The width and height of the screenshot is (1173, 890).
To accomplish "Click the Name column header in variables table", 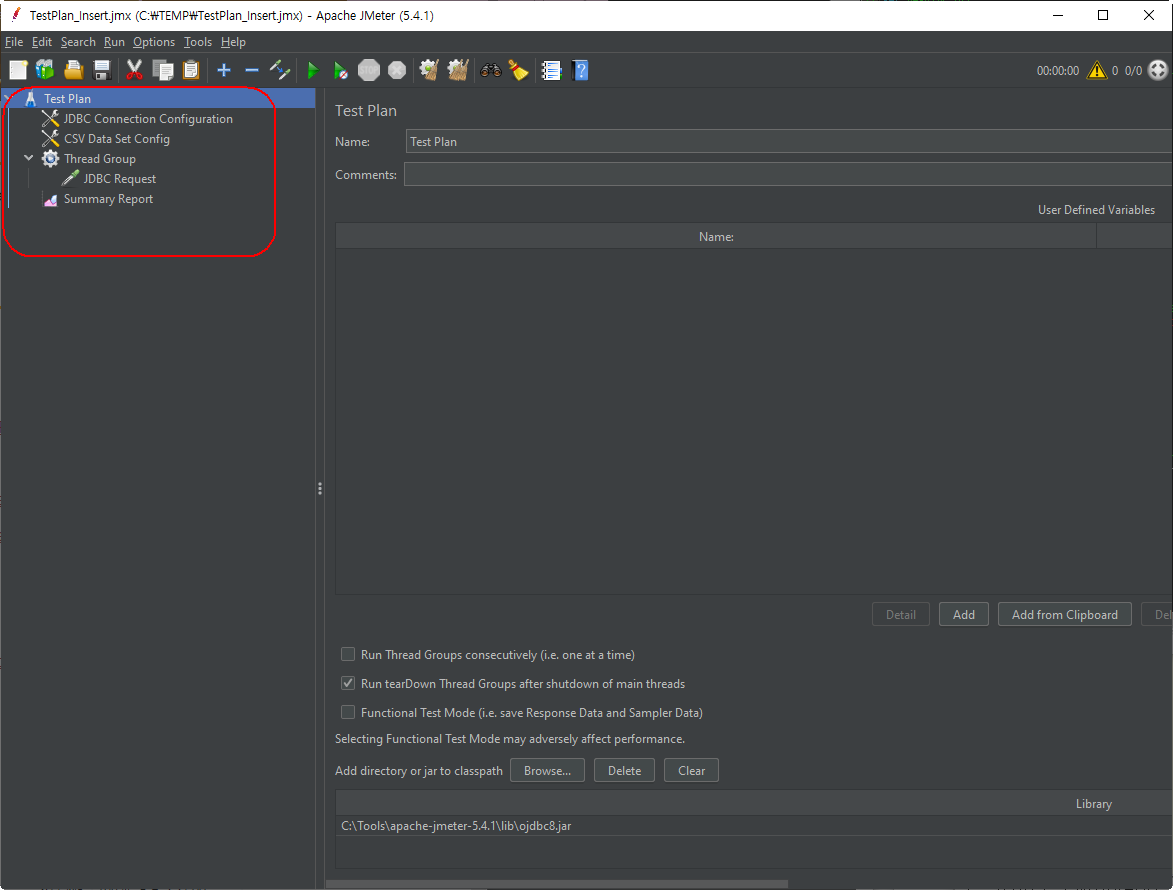I will [716, 236].
